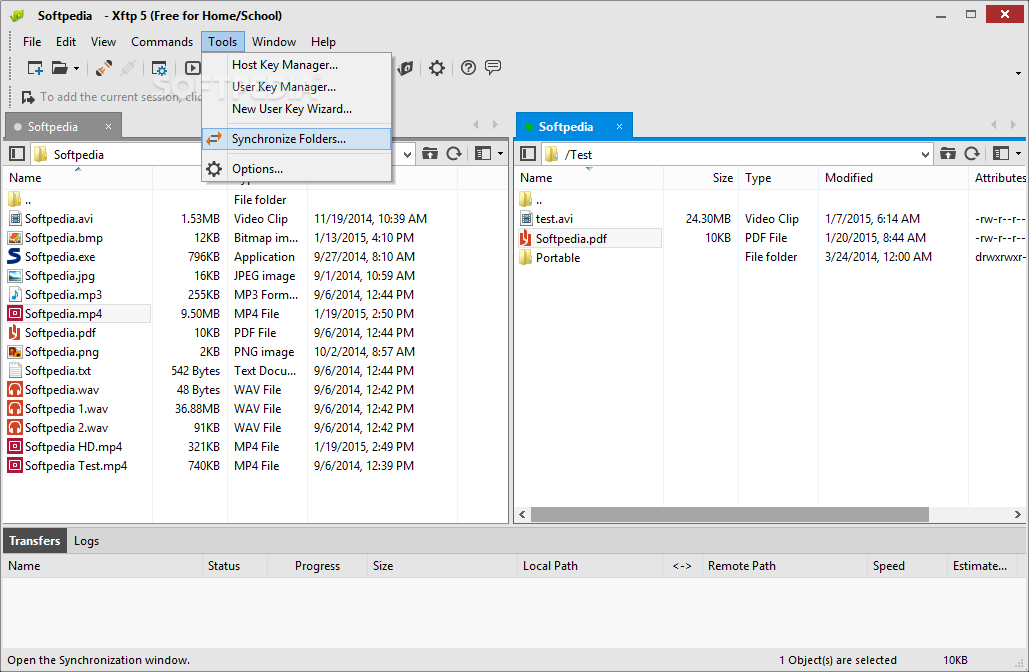Click the speech bubble feedback icon
The width and height of the screenshot is (1029, 672).
tap(493, 67)
